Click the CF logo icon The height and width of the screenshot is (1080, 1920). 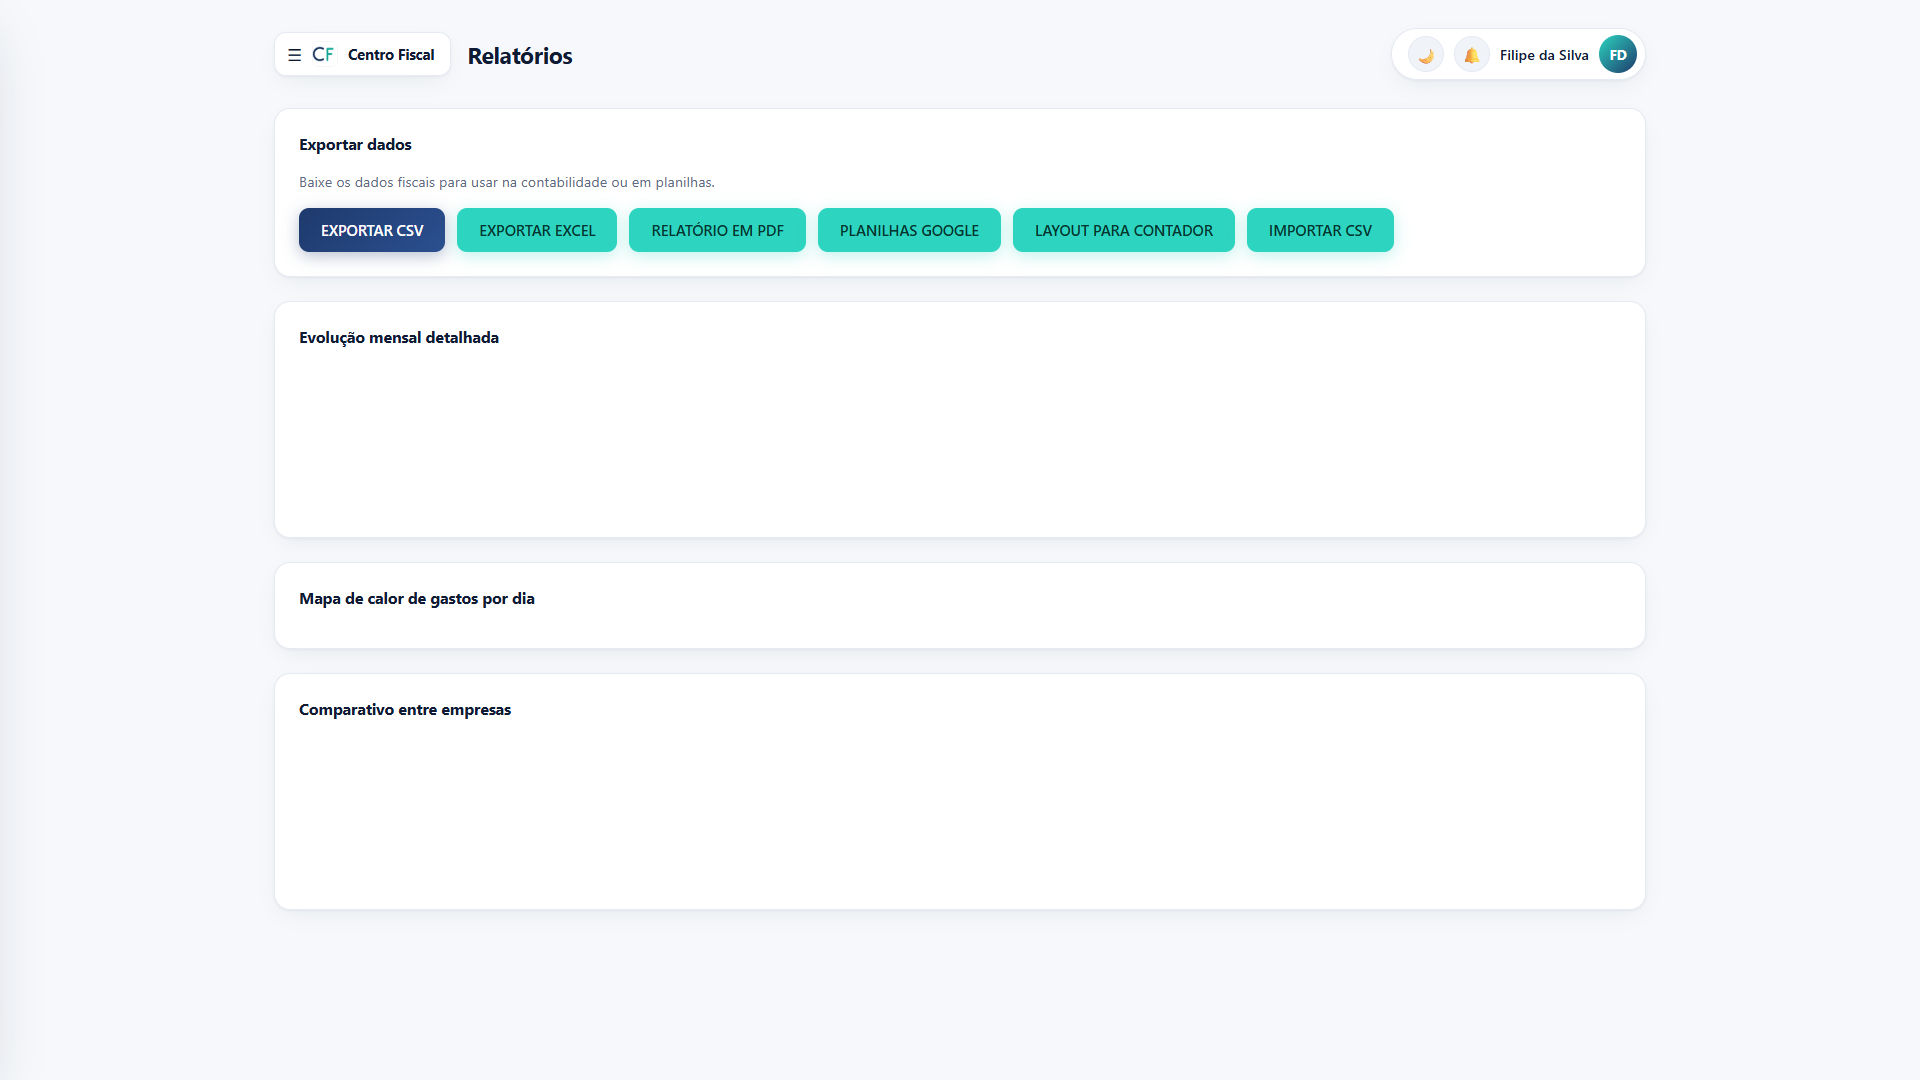point(323,54)
